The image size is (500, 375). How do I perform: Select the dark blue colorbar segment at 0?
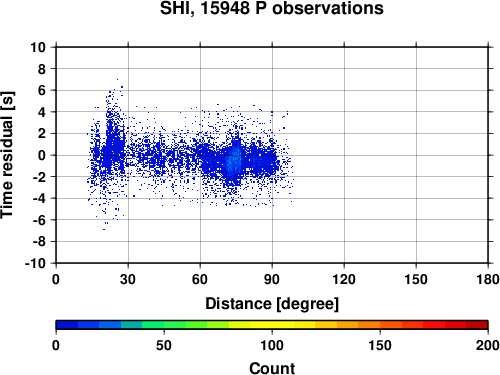pos(67,325)
